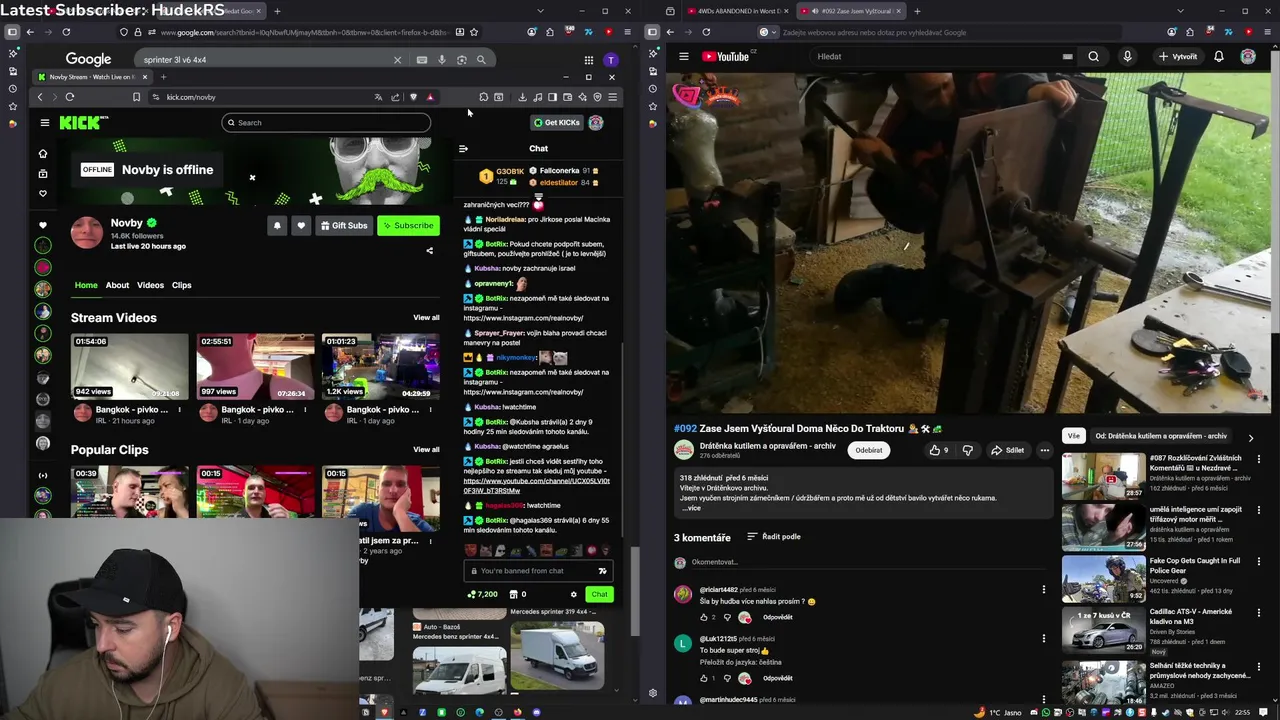Open video more actions menu
This screenshot has width=1280, height=720.
coord(1044,450)
